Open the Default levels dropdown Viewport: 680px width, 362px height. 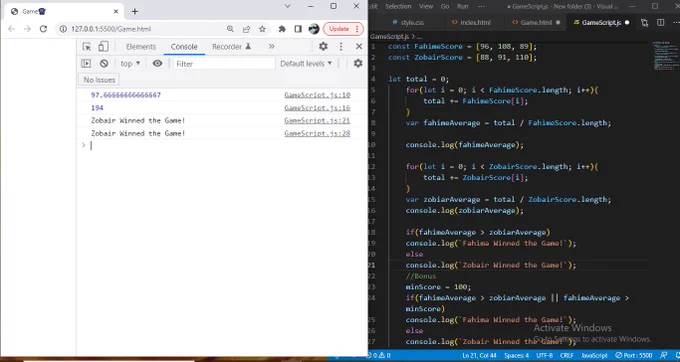(306, 64)
